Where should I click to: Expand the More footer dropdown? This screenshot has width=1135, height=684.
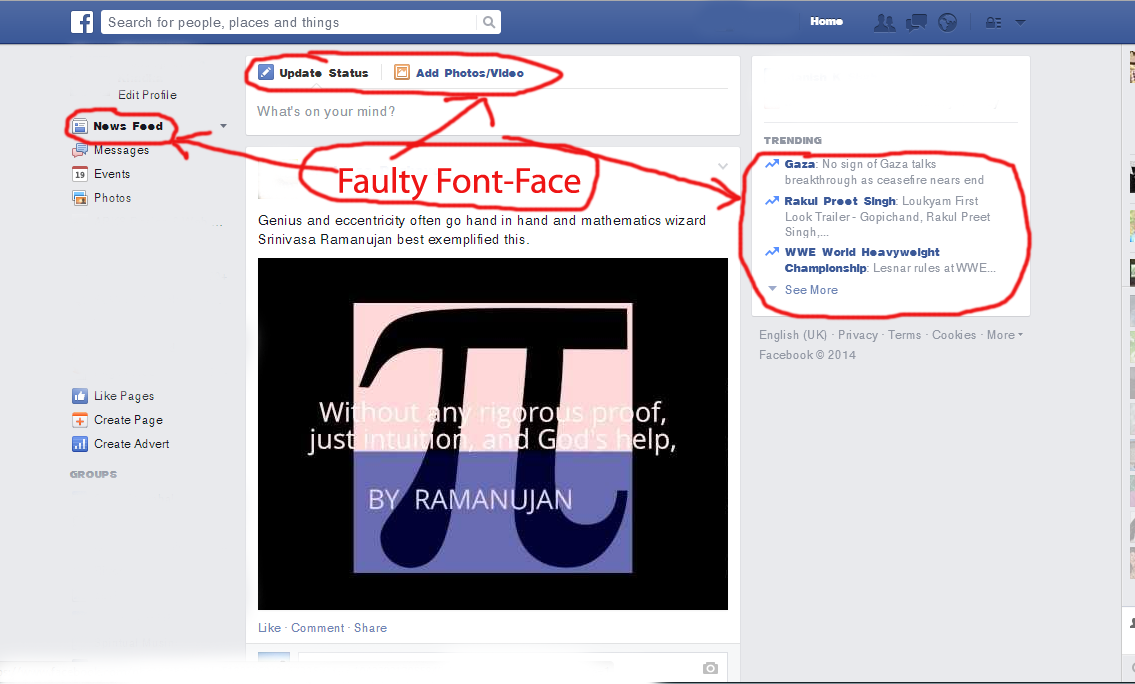click(x=1005, y=334)
